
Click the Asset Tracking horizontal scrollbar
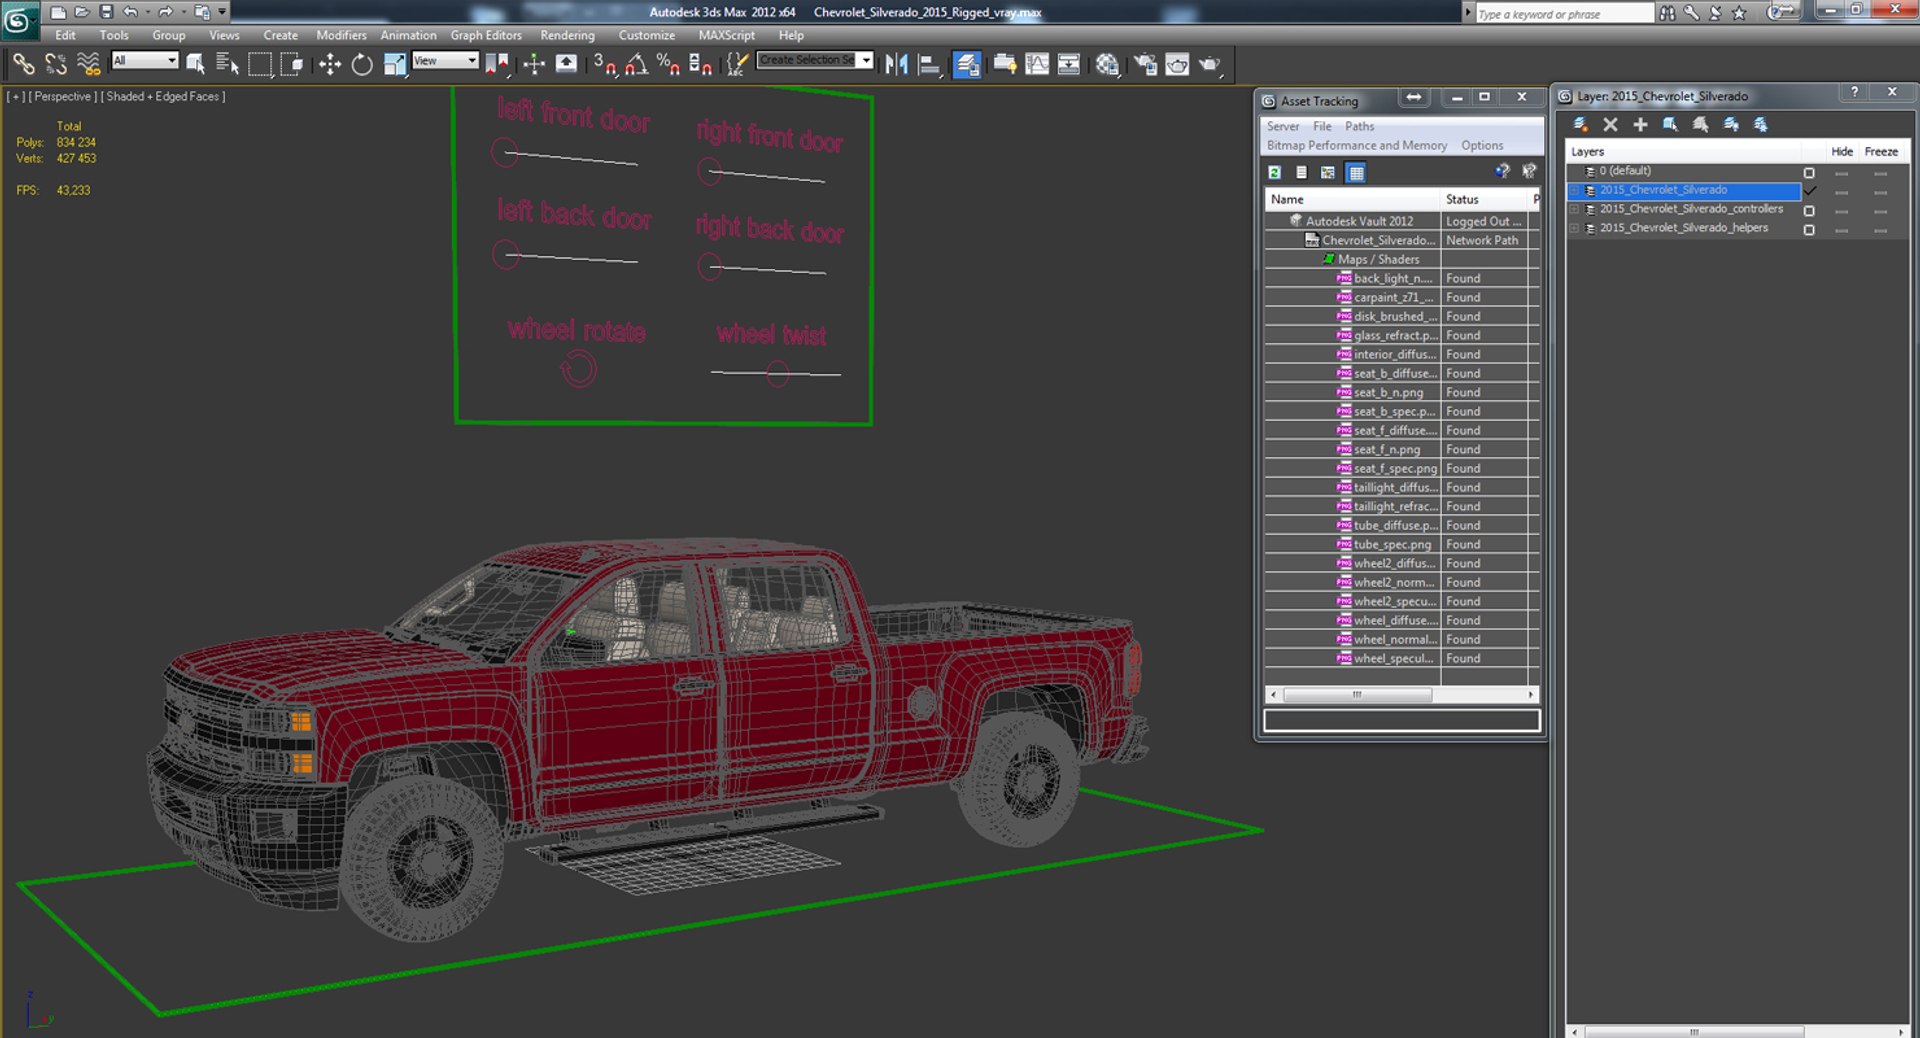[x=1402, y=694]
